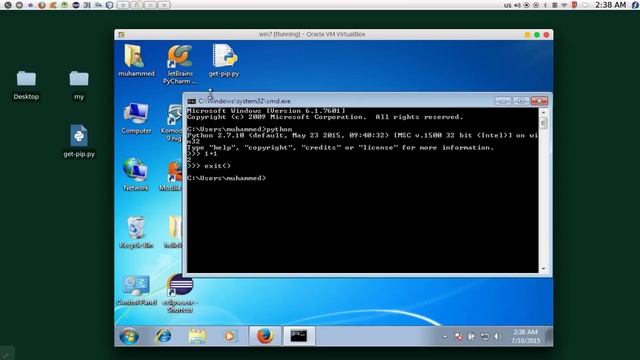Select get-pip.py on the host desktop
This screenshot has height=360, width=640.
tap(79, 141)
